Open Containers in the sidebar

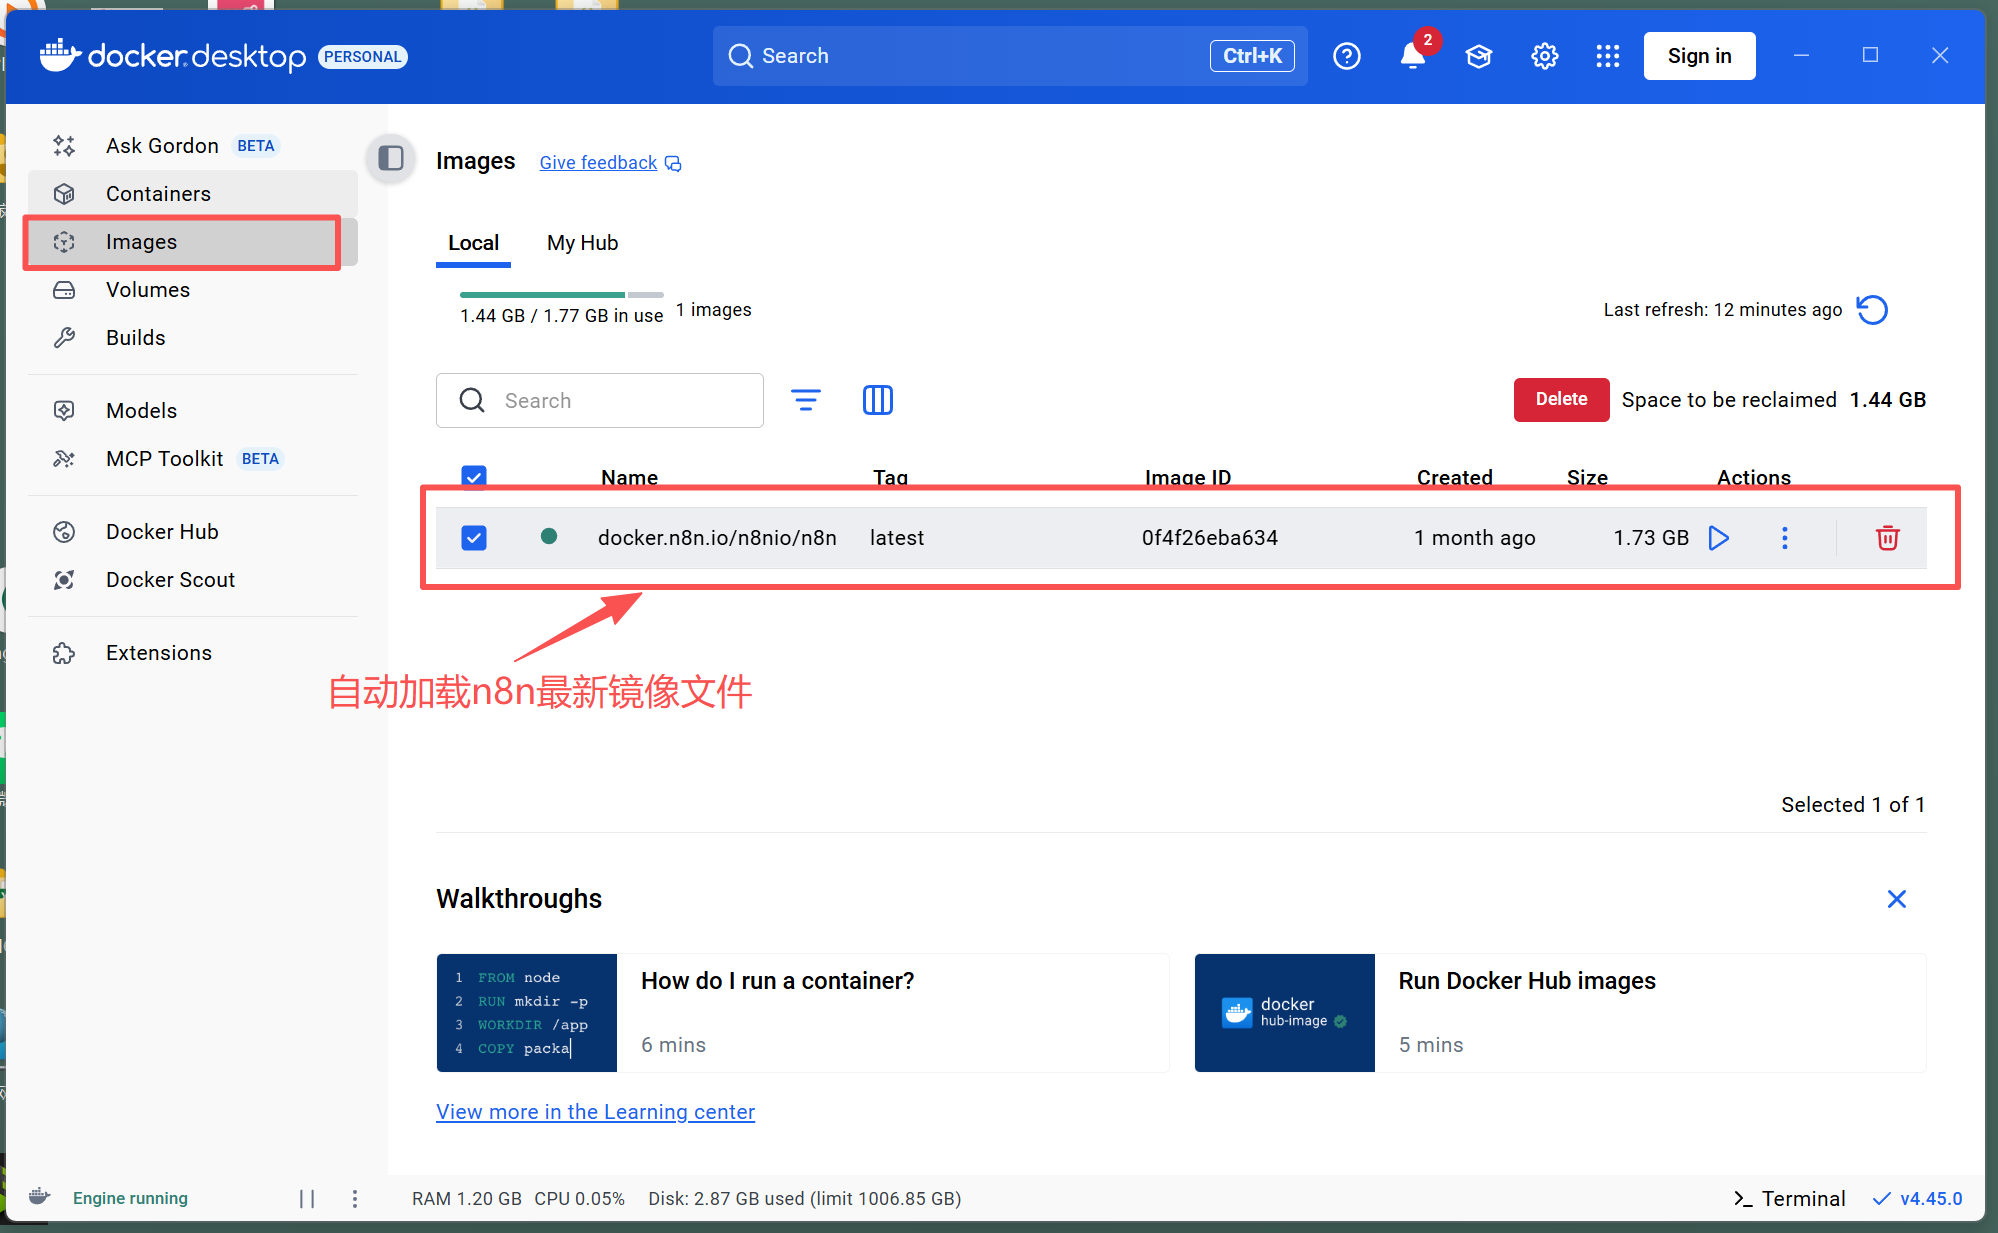pyautogui.click(x=158, y=194)
